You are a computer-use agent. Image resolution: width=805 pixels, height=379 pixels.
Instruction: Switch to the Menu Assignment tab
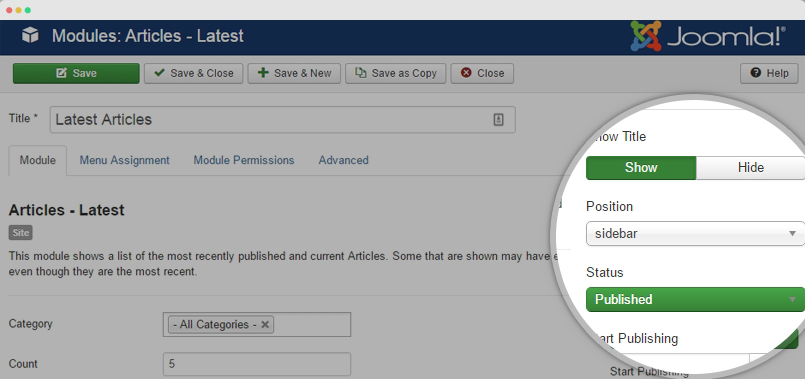point(124,160)
